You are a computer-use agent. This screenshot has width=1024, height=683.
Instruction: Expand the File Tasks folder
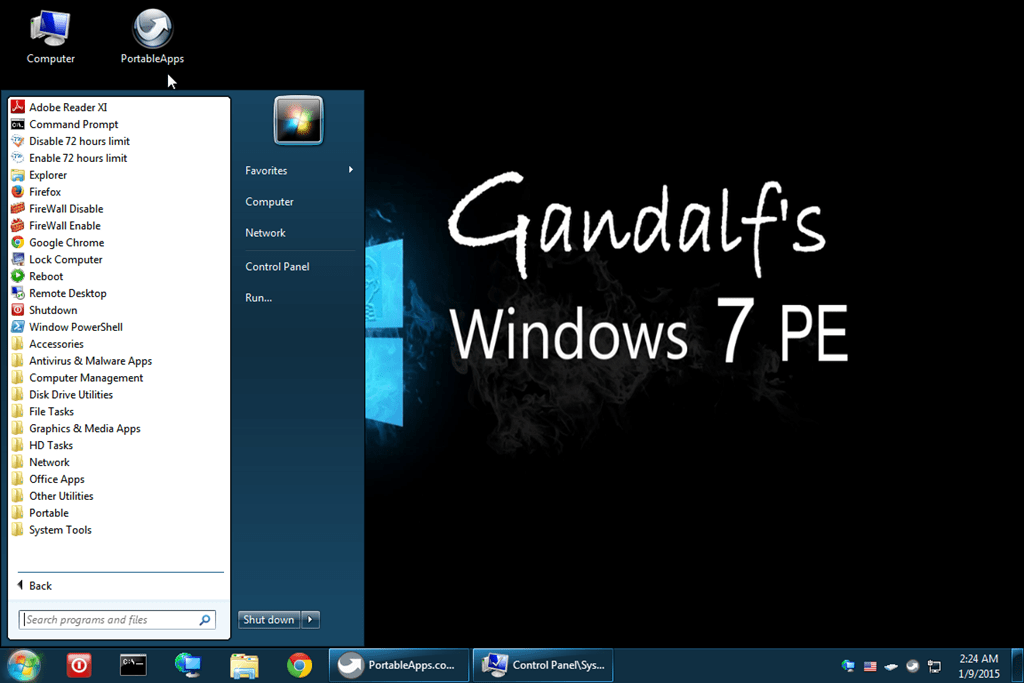click(42, 412)
